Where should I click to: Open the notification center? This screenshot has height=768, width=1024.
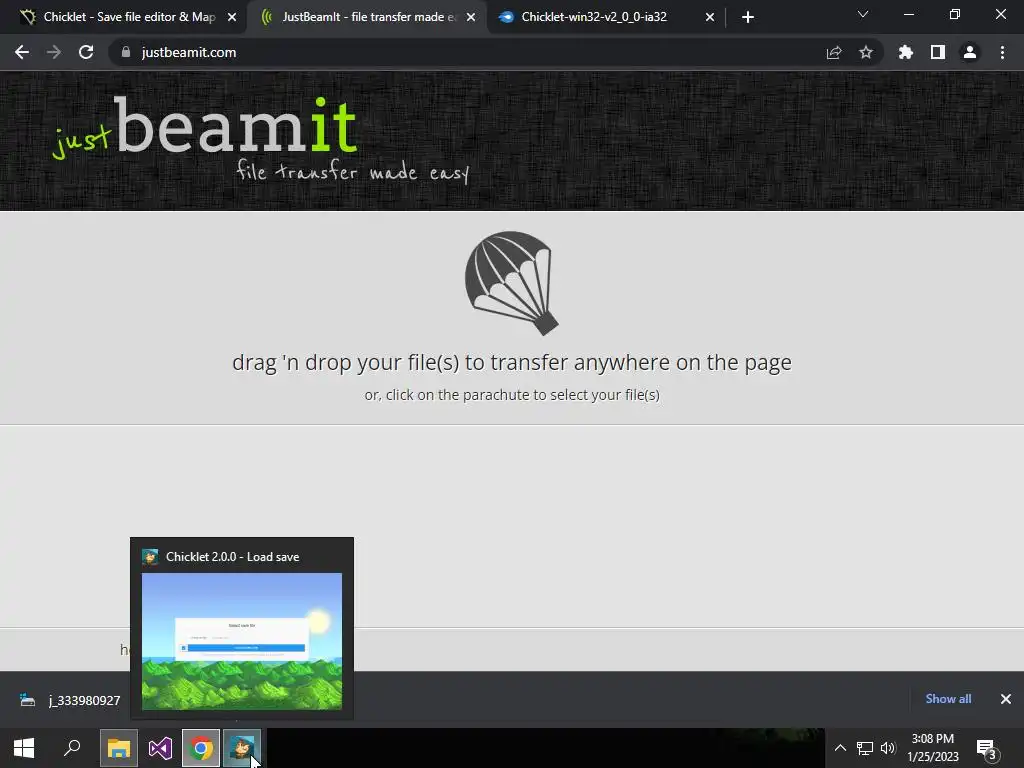click(987, 748)
